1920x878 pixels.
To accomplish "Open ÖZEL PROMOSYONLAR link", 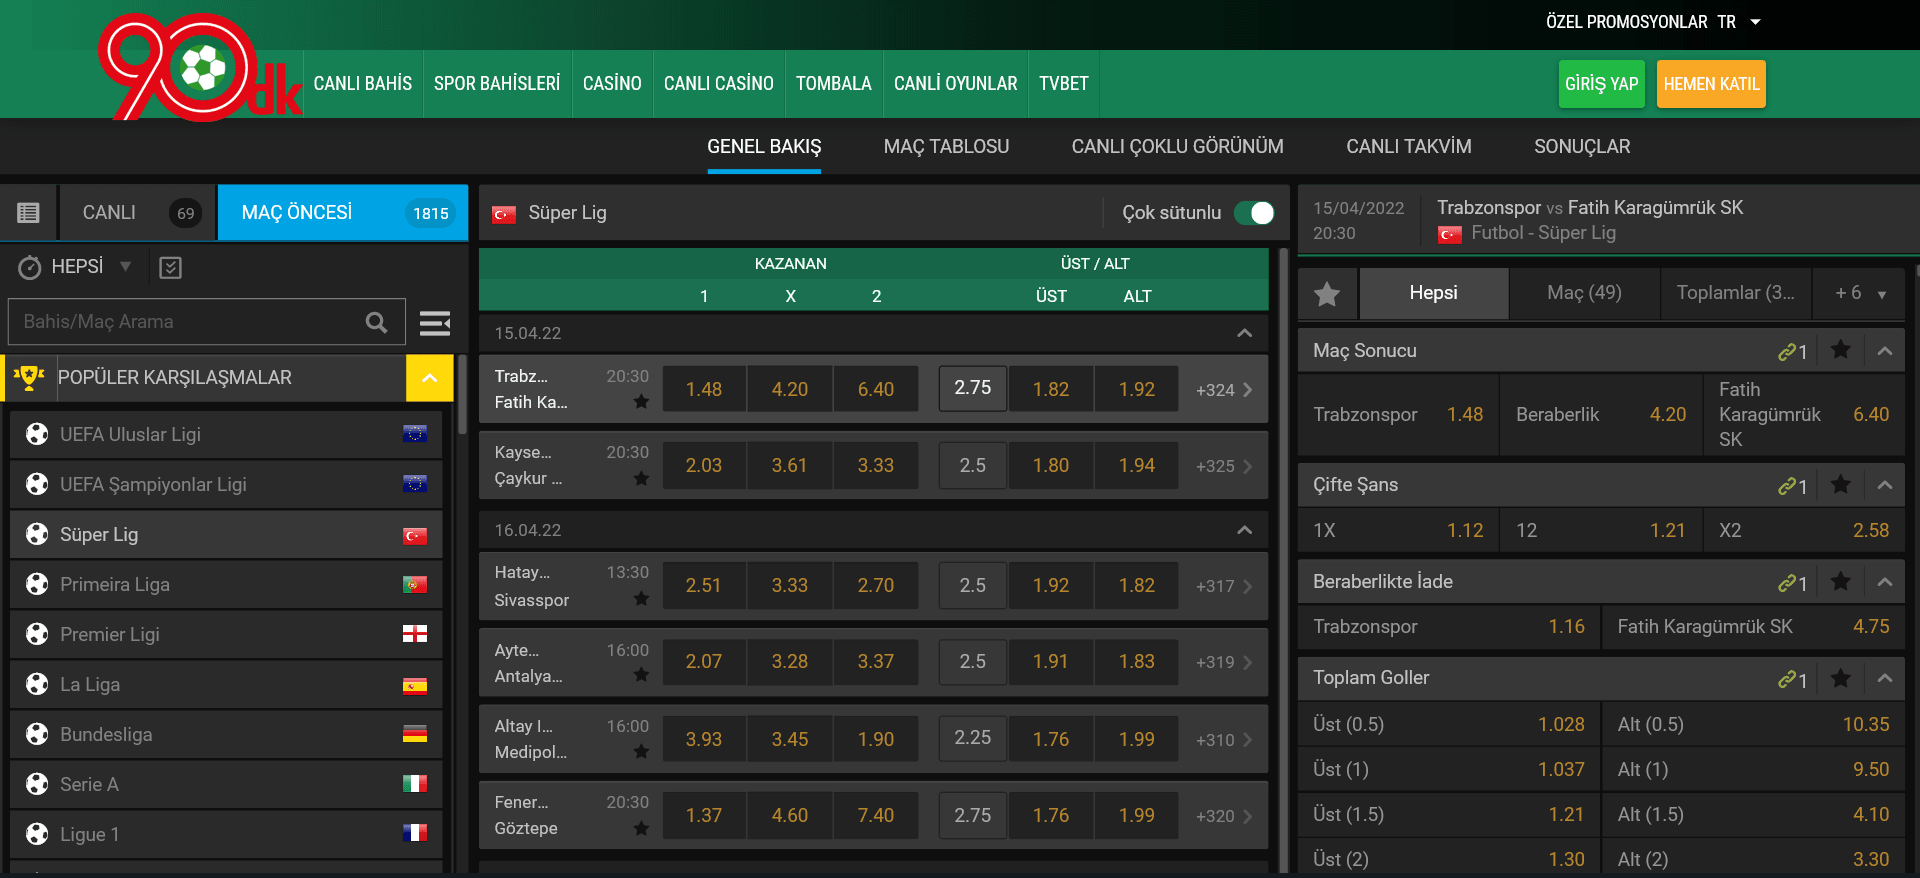I will 1626,22.
